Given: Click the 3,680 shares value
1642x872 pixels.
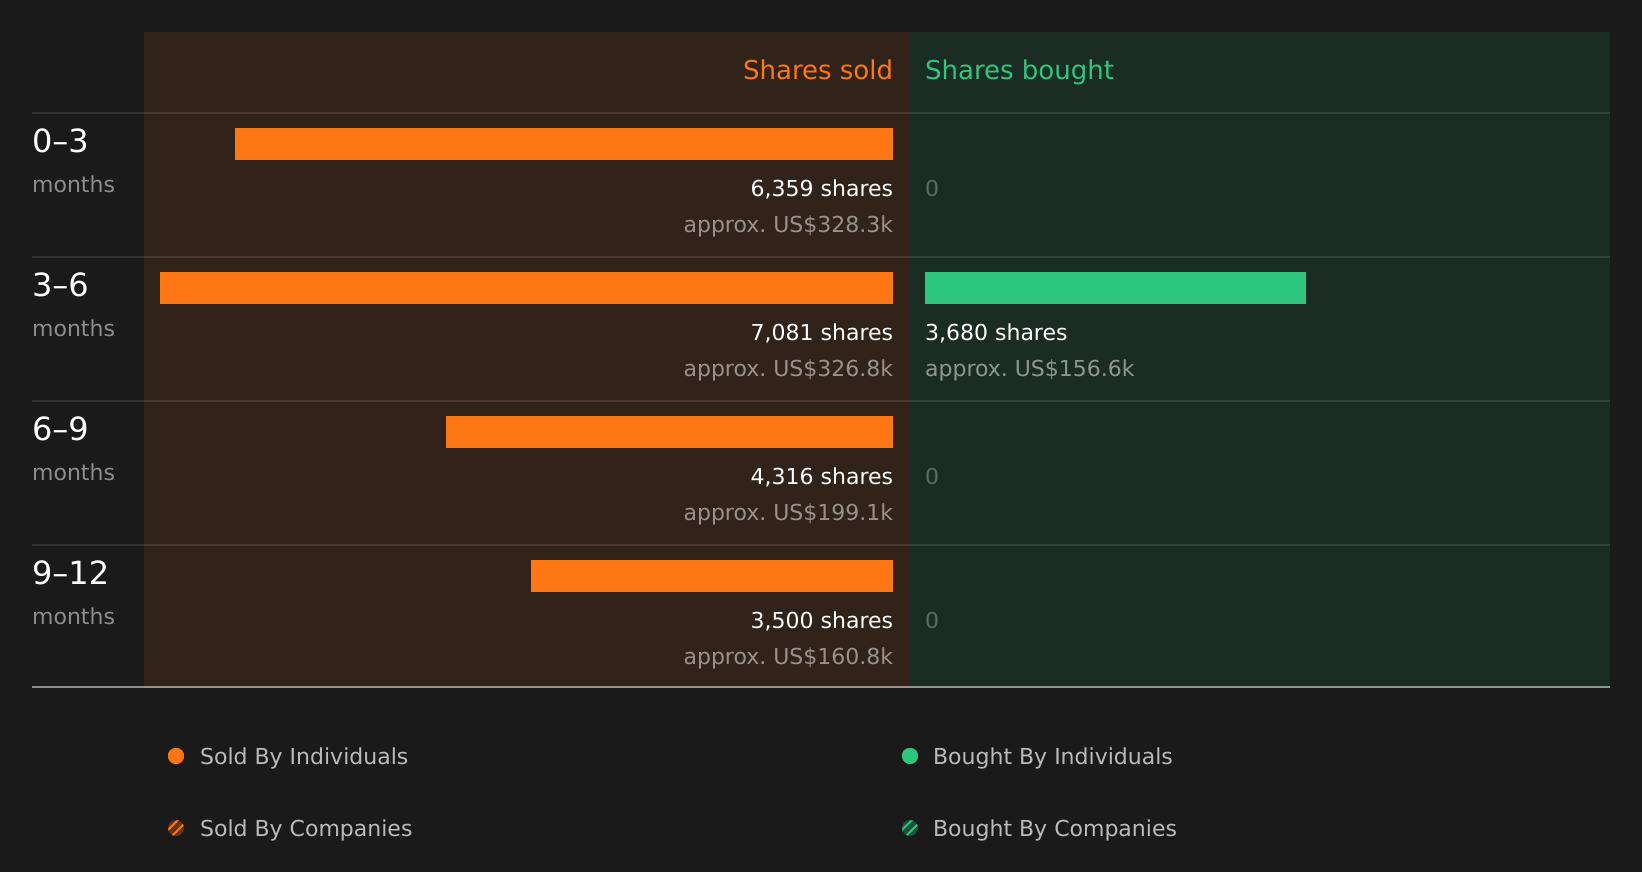Looking at the screenshot, I should [x=996, y=333].
